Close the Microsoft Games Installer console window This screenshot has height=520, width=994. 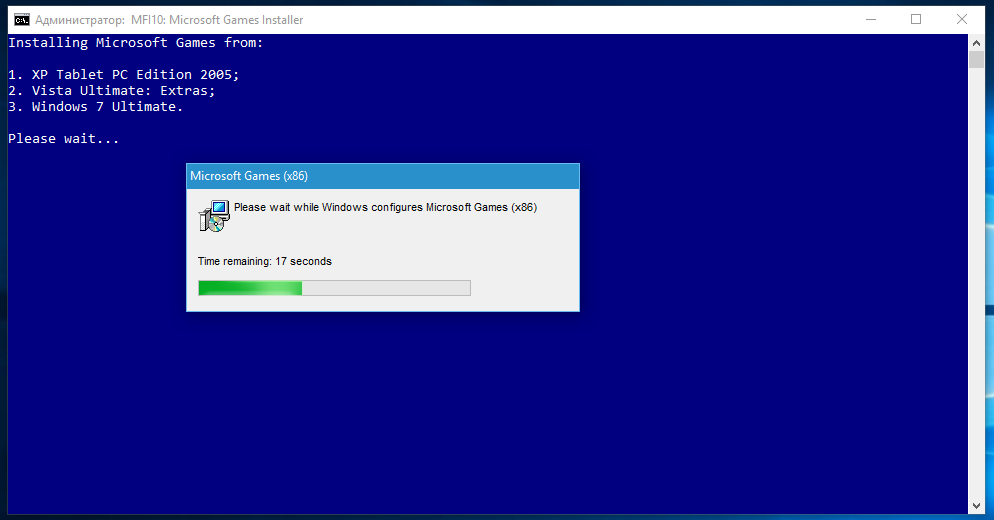[x=962, y=20]
